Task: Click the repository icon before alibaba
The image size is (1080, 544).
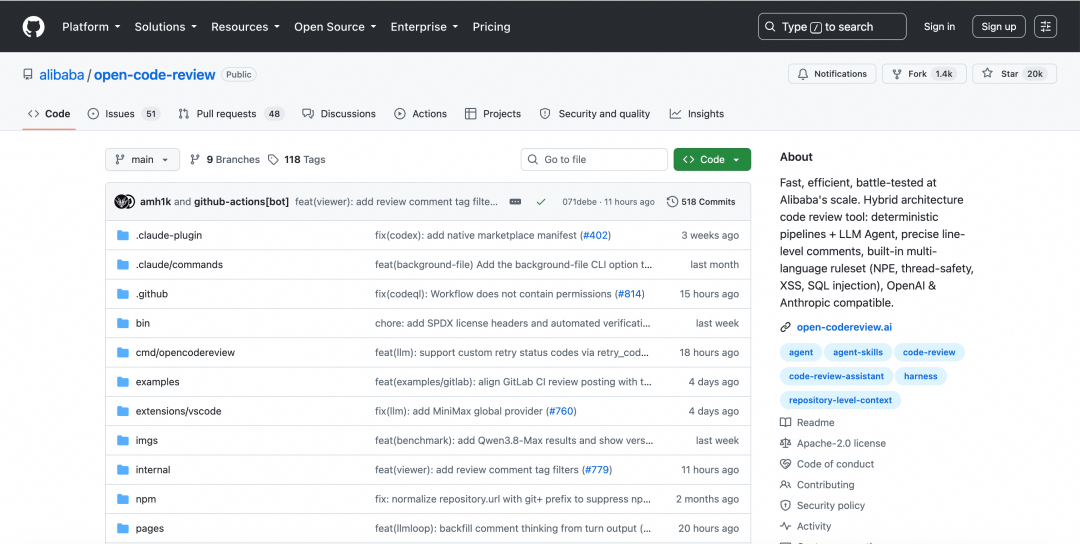Action: (28, 74)
